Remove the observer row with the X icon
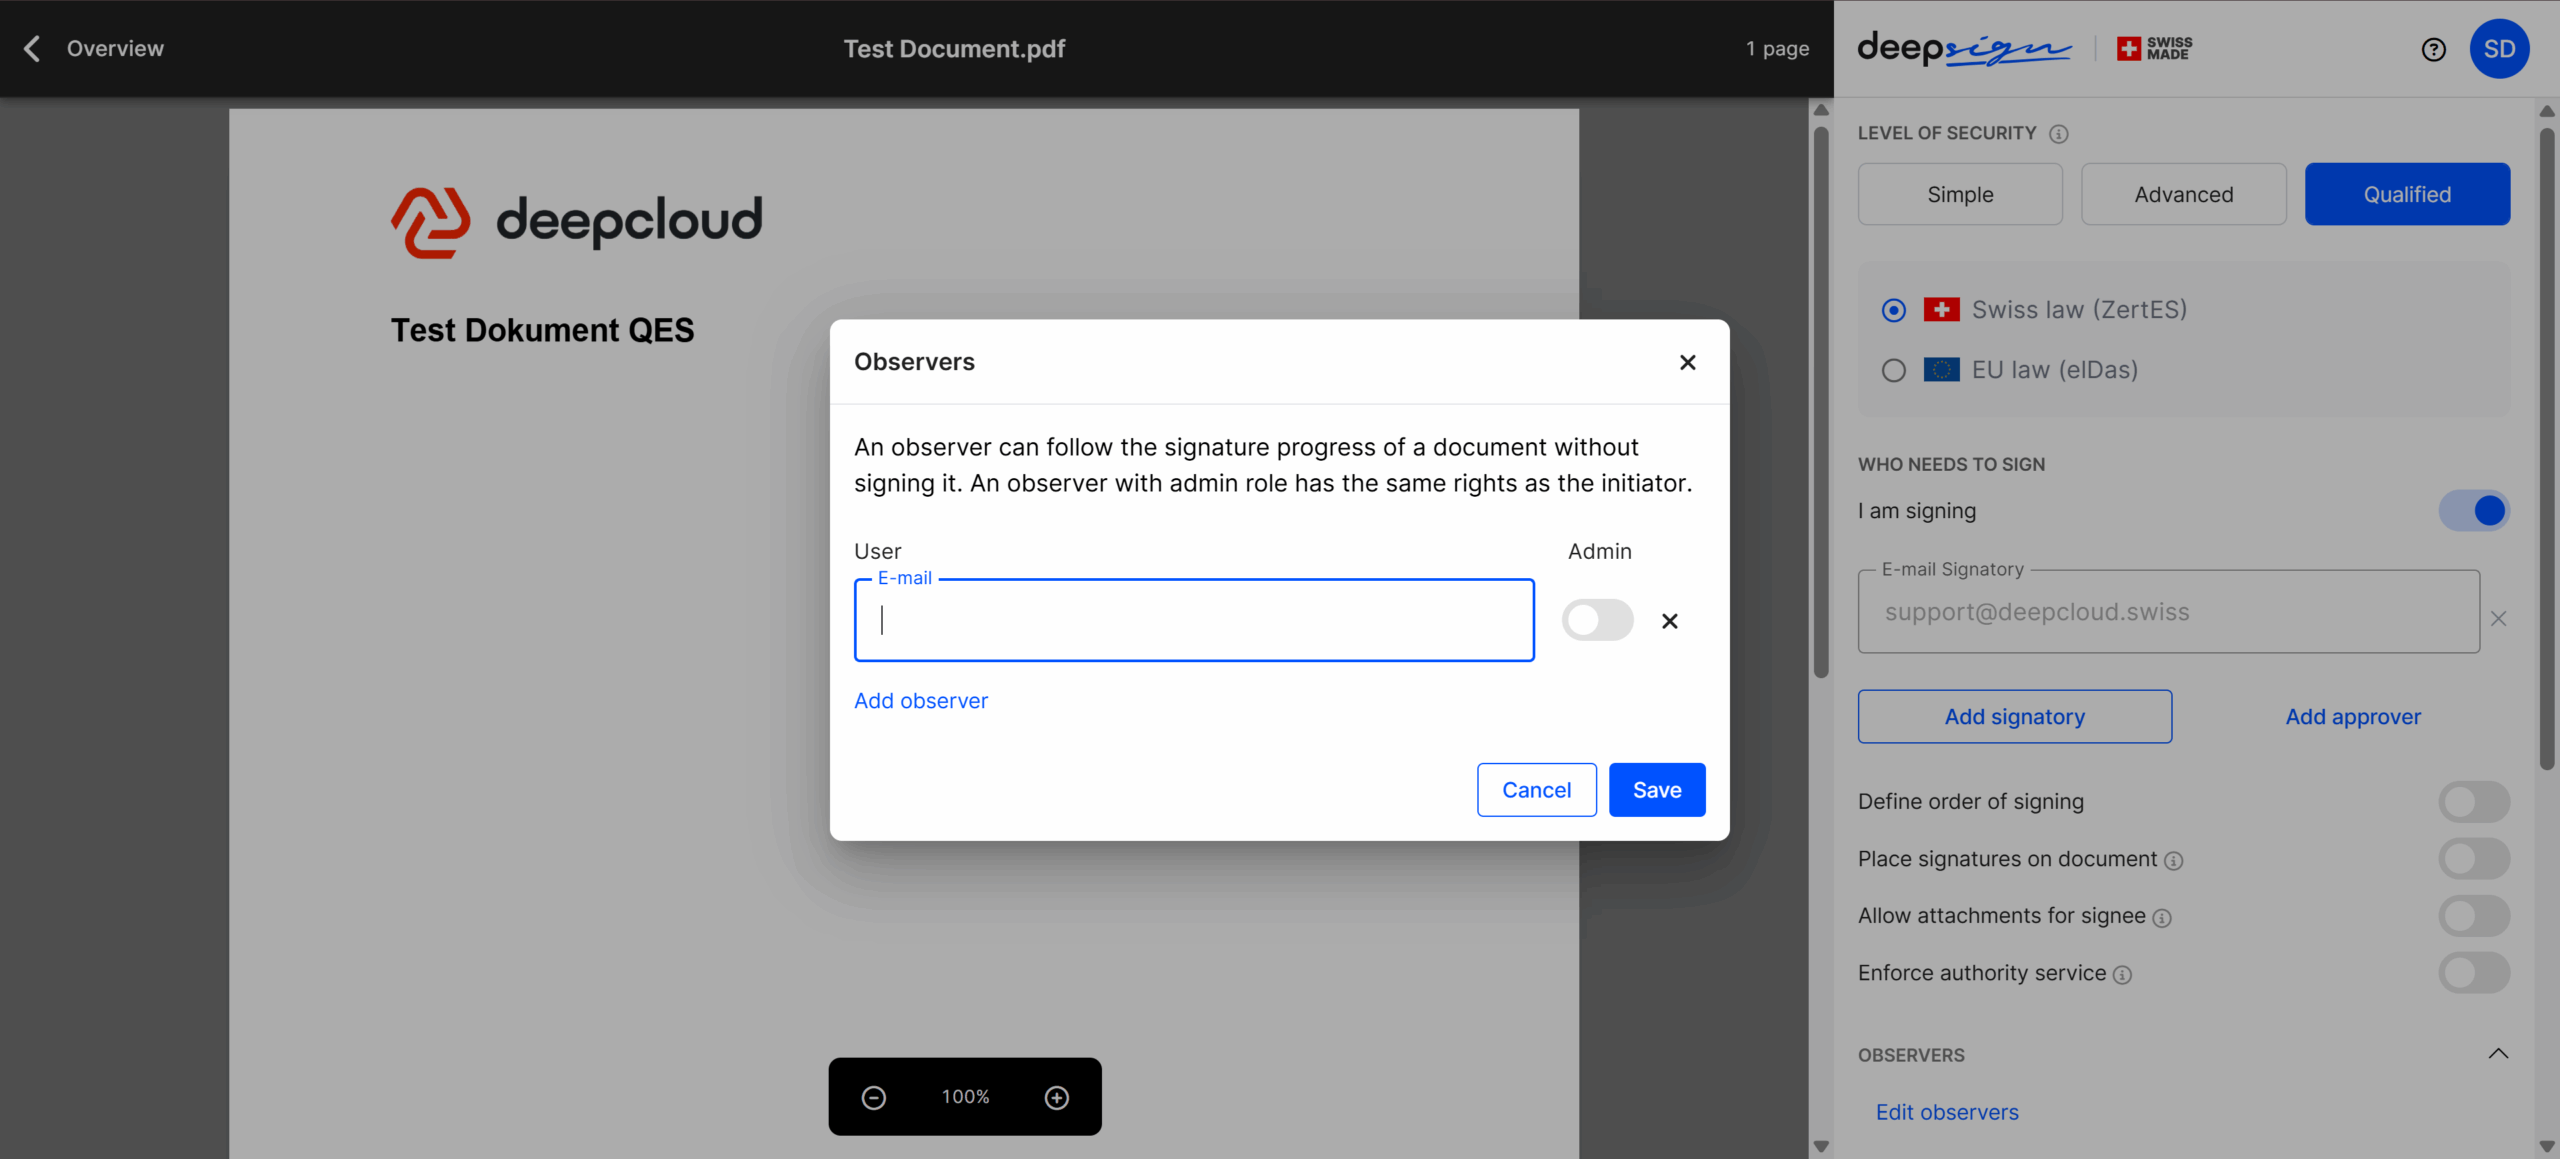 tap(1669, 621)
